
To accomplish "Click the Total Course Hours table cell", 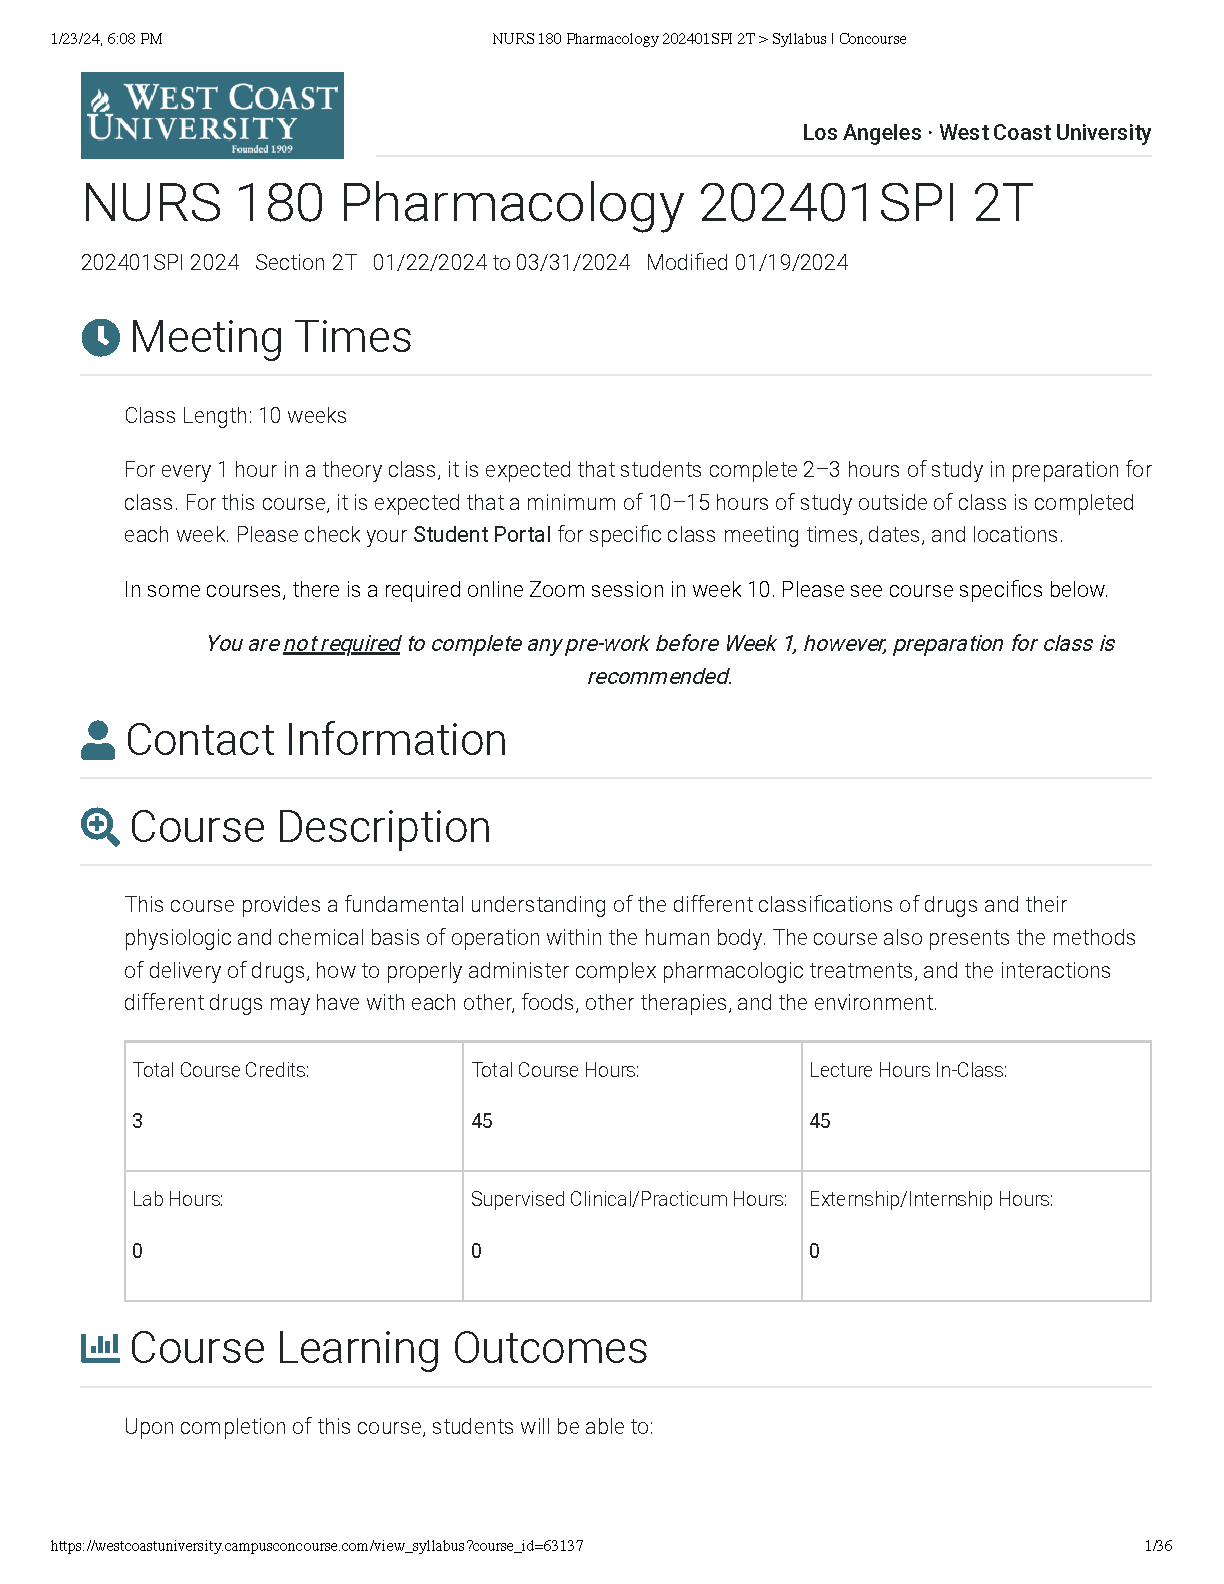I will click(x=632, y=1106).
